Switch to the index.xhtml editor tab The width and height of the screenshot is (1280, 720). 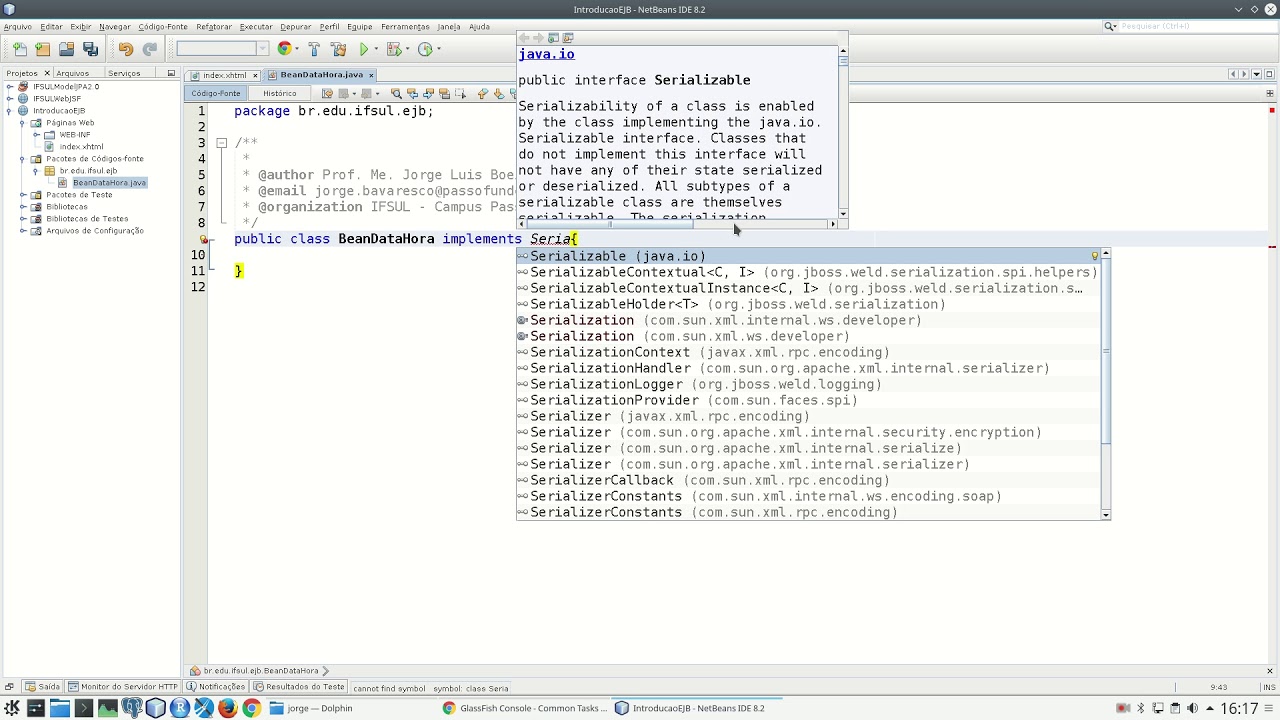pyautogui.click(x=225, y=75)
